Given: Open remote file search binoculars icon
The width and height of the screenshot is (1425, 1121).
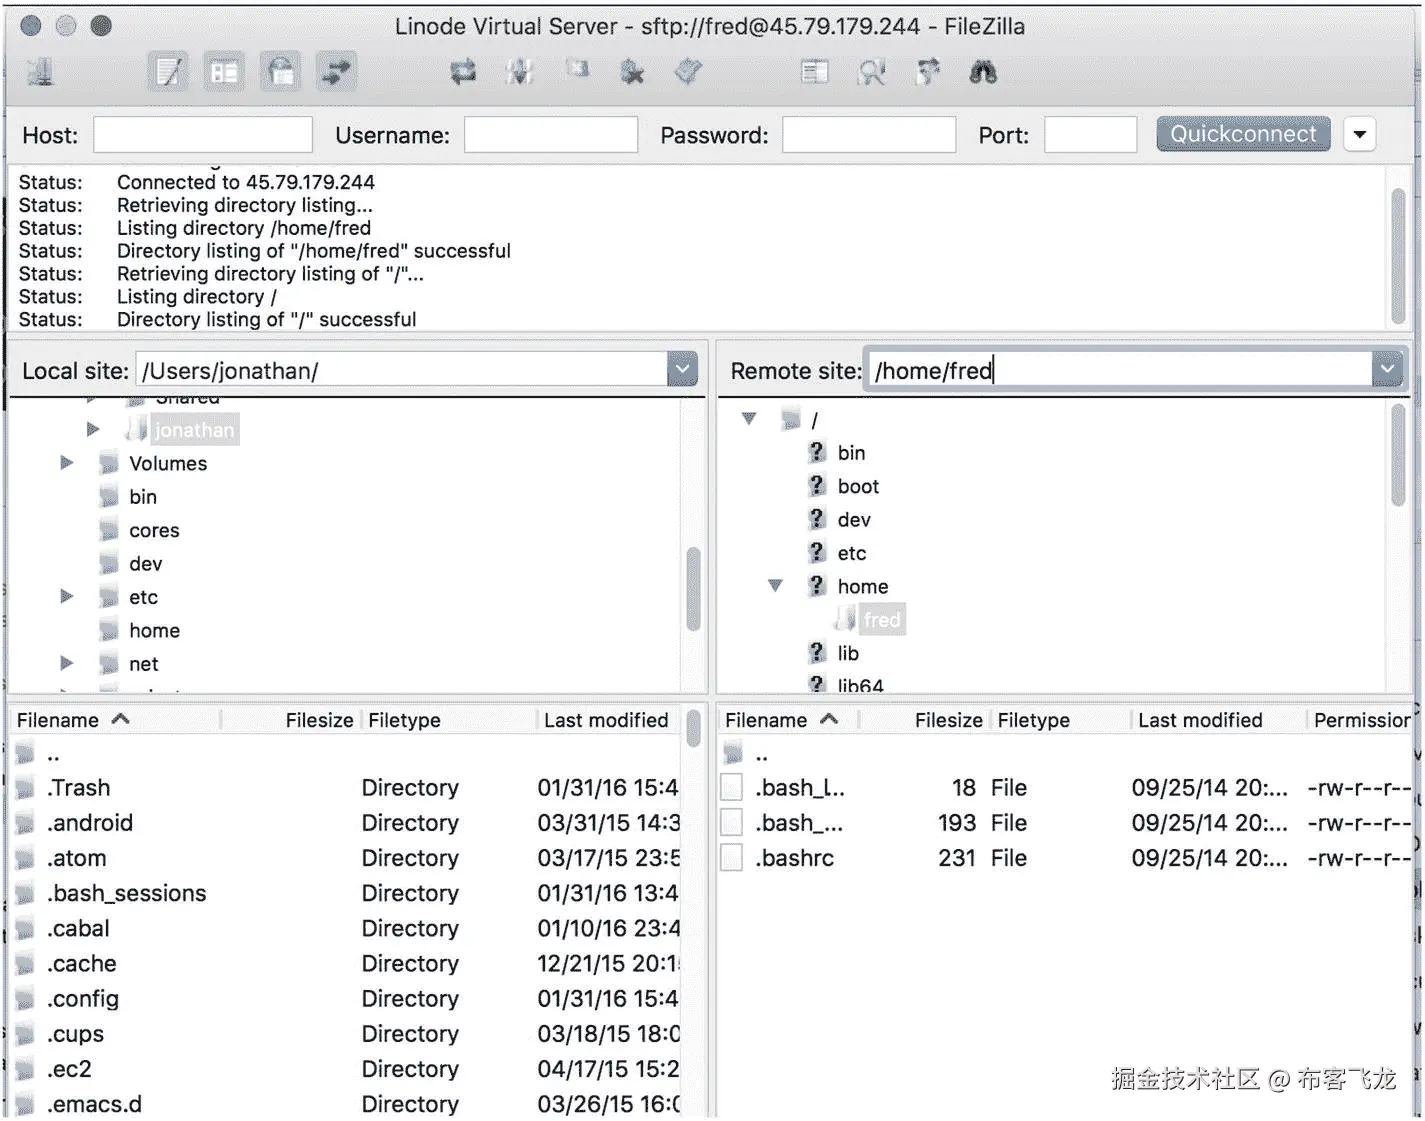Looking at the screenshot, I should (983, 72).
